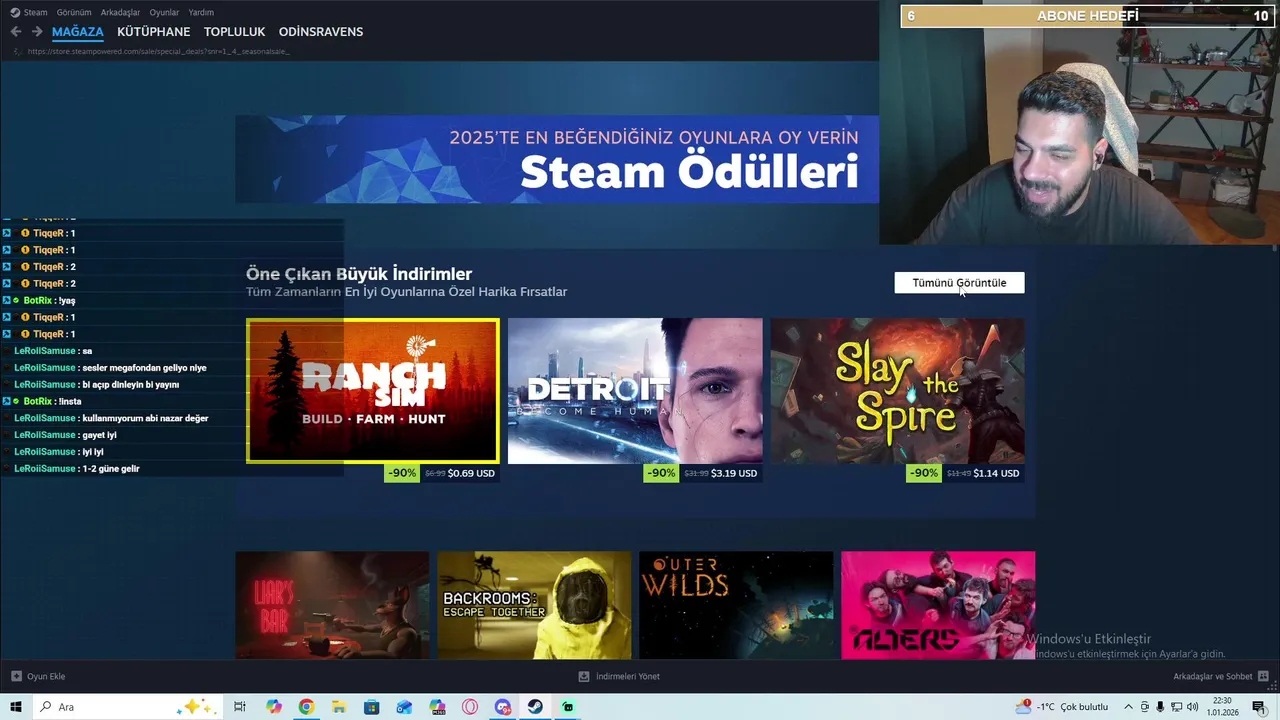
Task: Open the Görünüm menu
Action: coord(74,12)
